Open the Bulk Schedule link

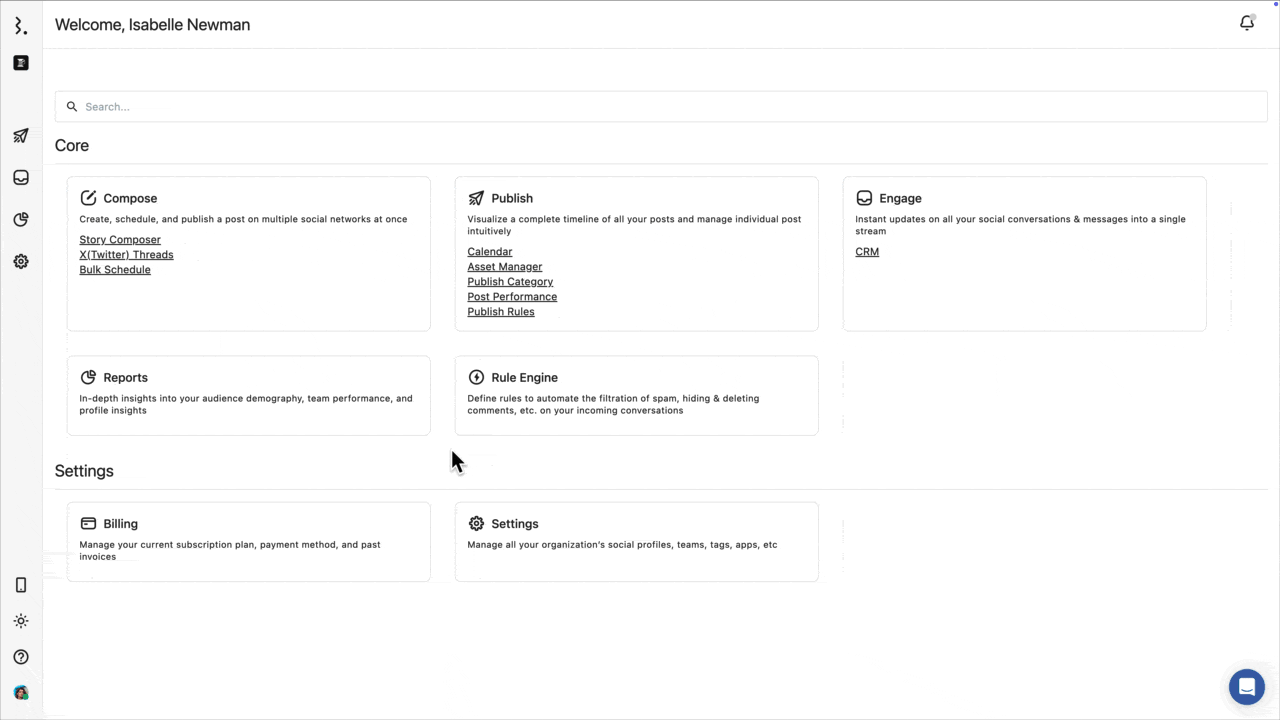coord(115,270)
